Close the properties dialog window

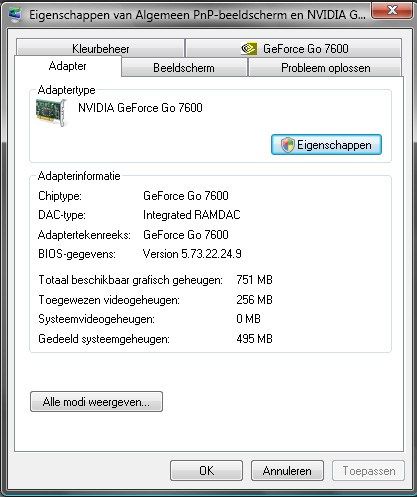(x=392, y=11)
